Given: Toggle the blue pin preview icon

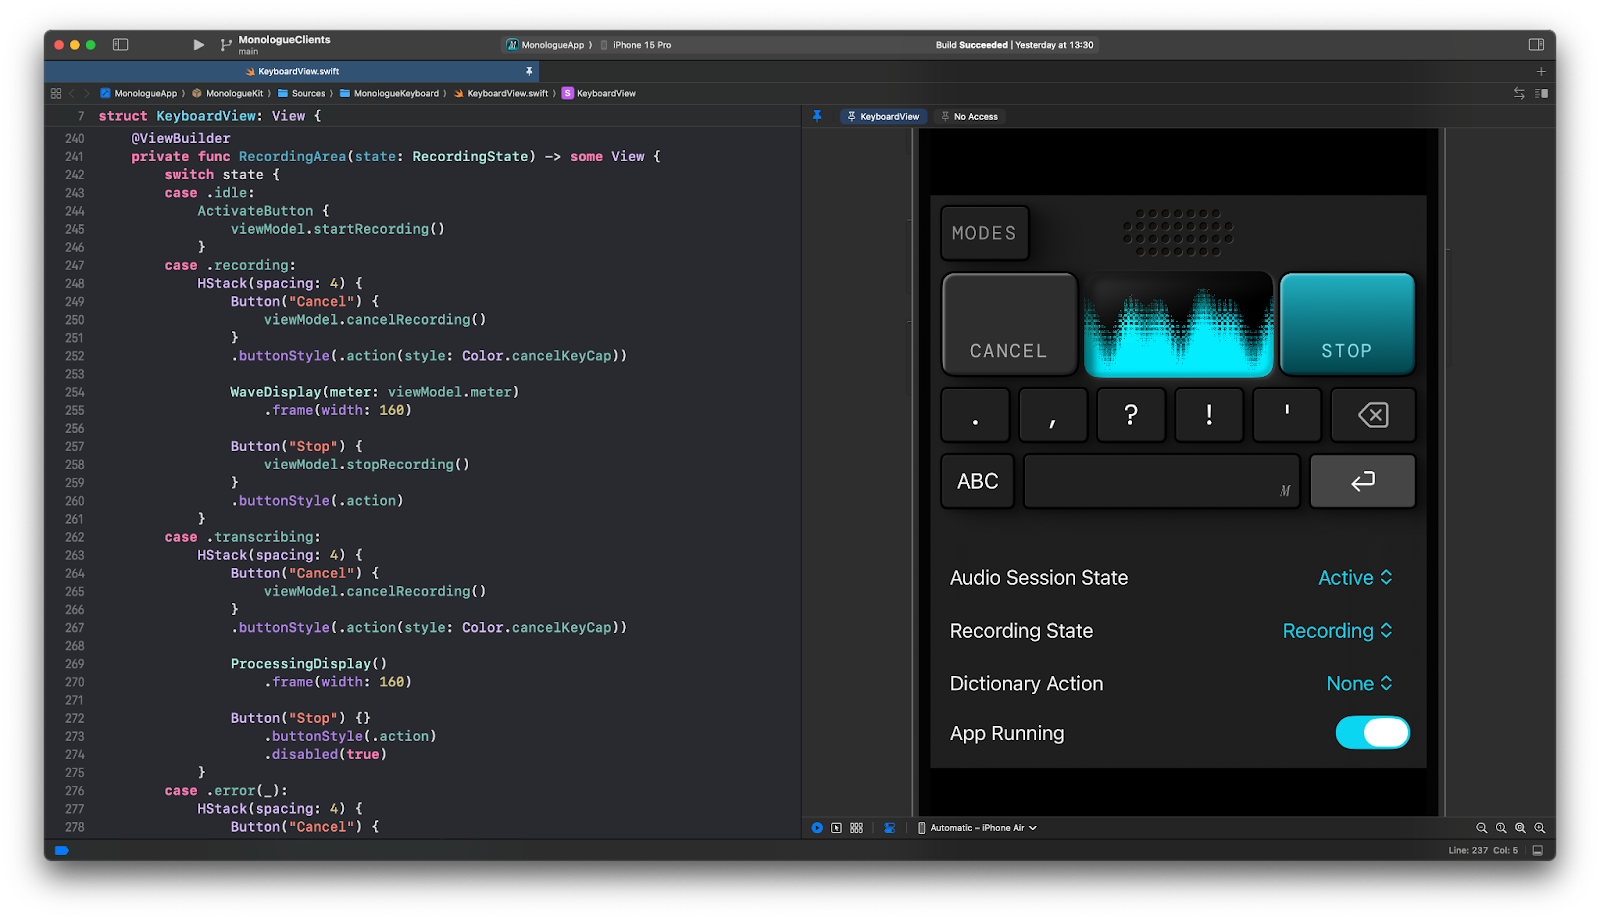Looking at the screenshot, I should (x=817, y=116).
